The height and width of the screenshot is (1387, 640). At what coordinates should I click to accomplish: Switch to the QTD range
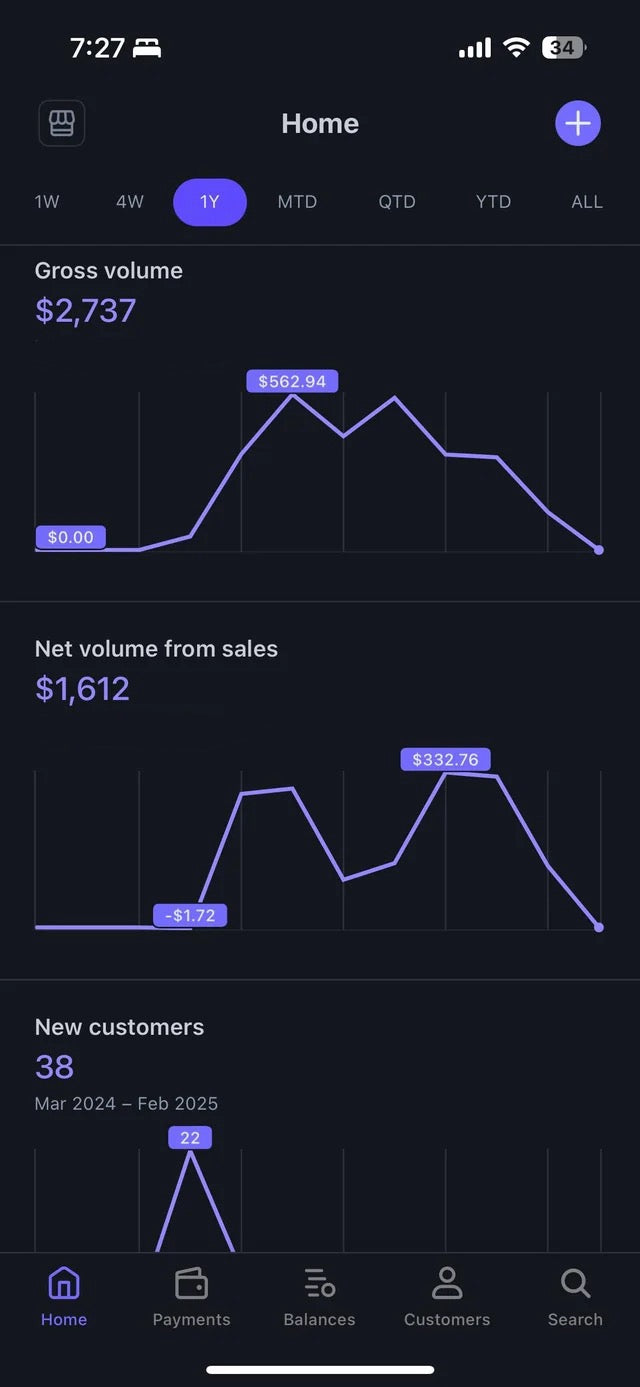(397, 202)
